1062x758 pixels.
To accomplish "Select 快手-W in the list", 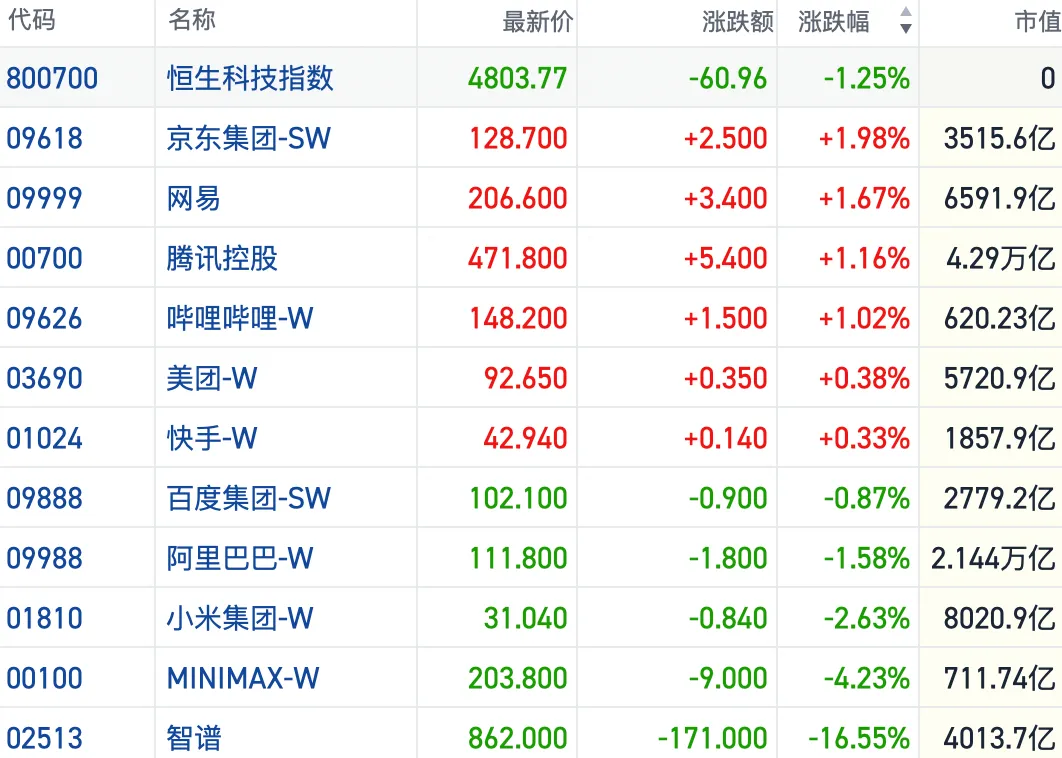I will (212, 438).
